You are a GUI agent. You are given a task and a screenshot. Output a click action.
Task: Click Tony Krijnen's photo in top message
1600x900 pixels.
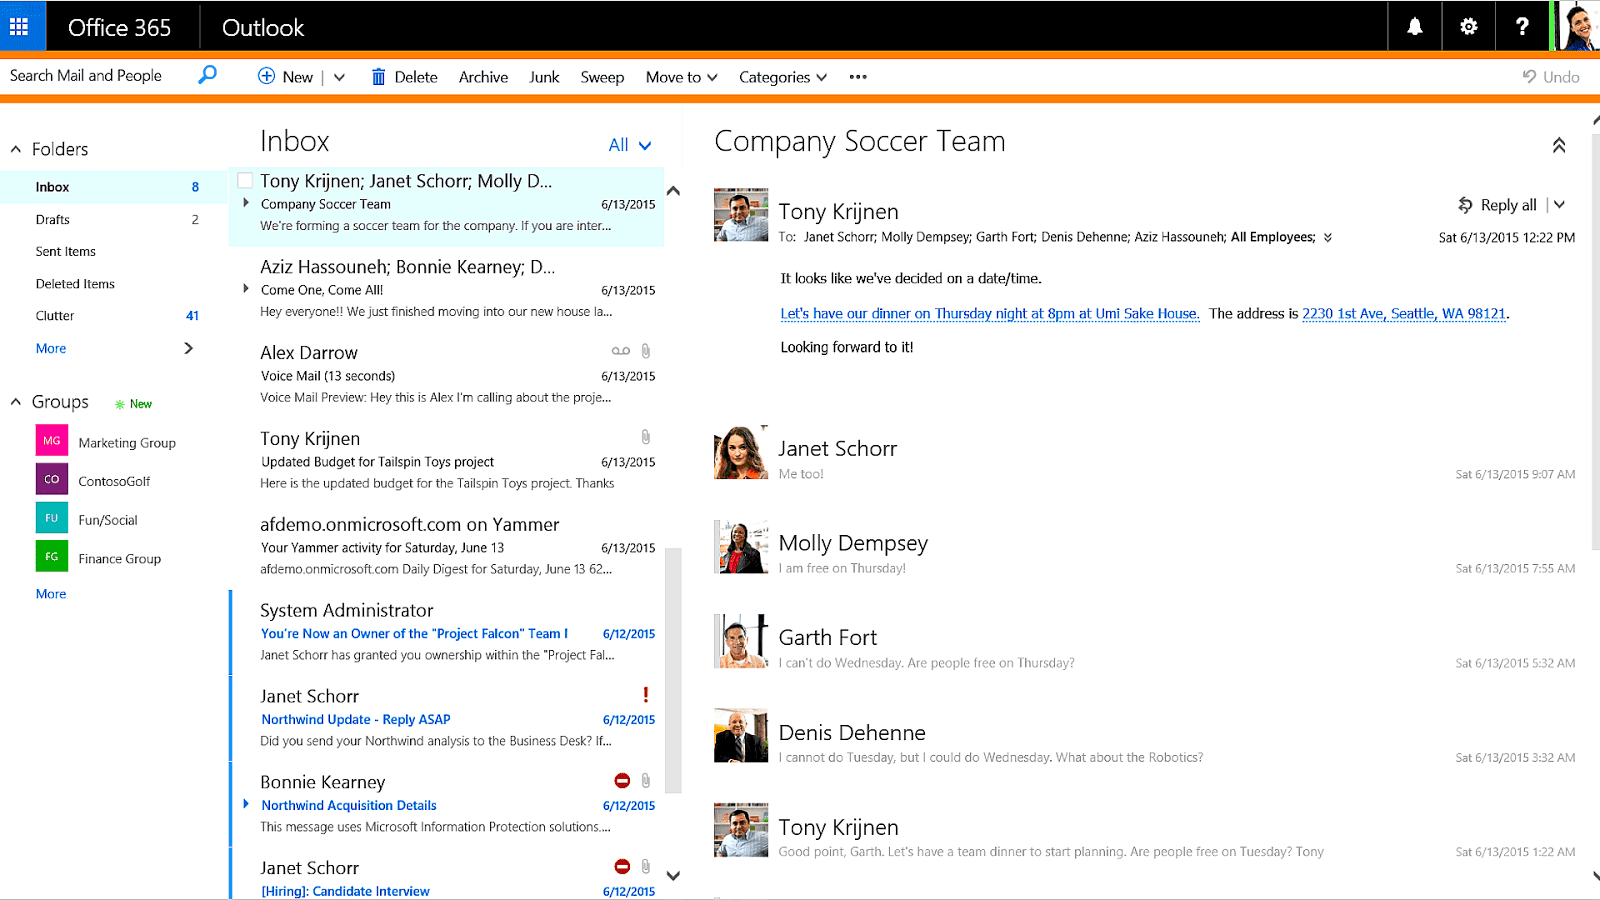pyautogui.click(x=741, y=215)
